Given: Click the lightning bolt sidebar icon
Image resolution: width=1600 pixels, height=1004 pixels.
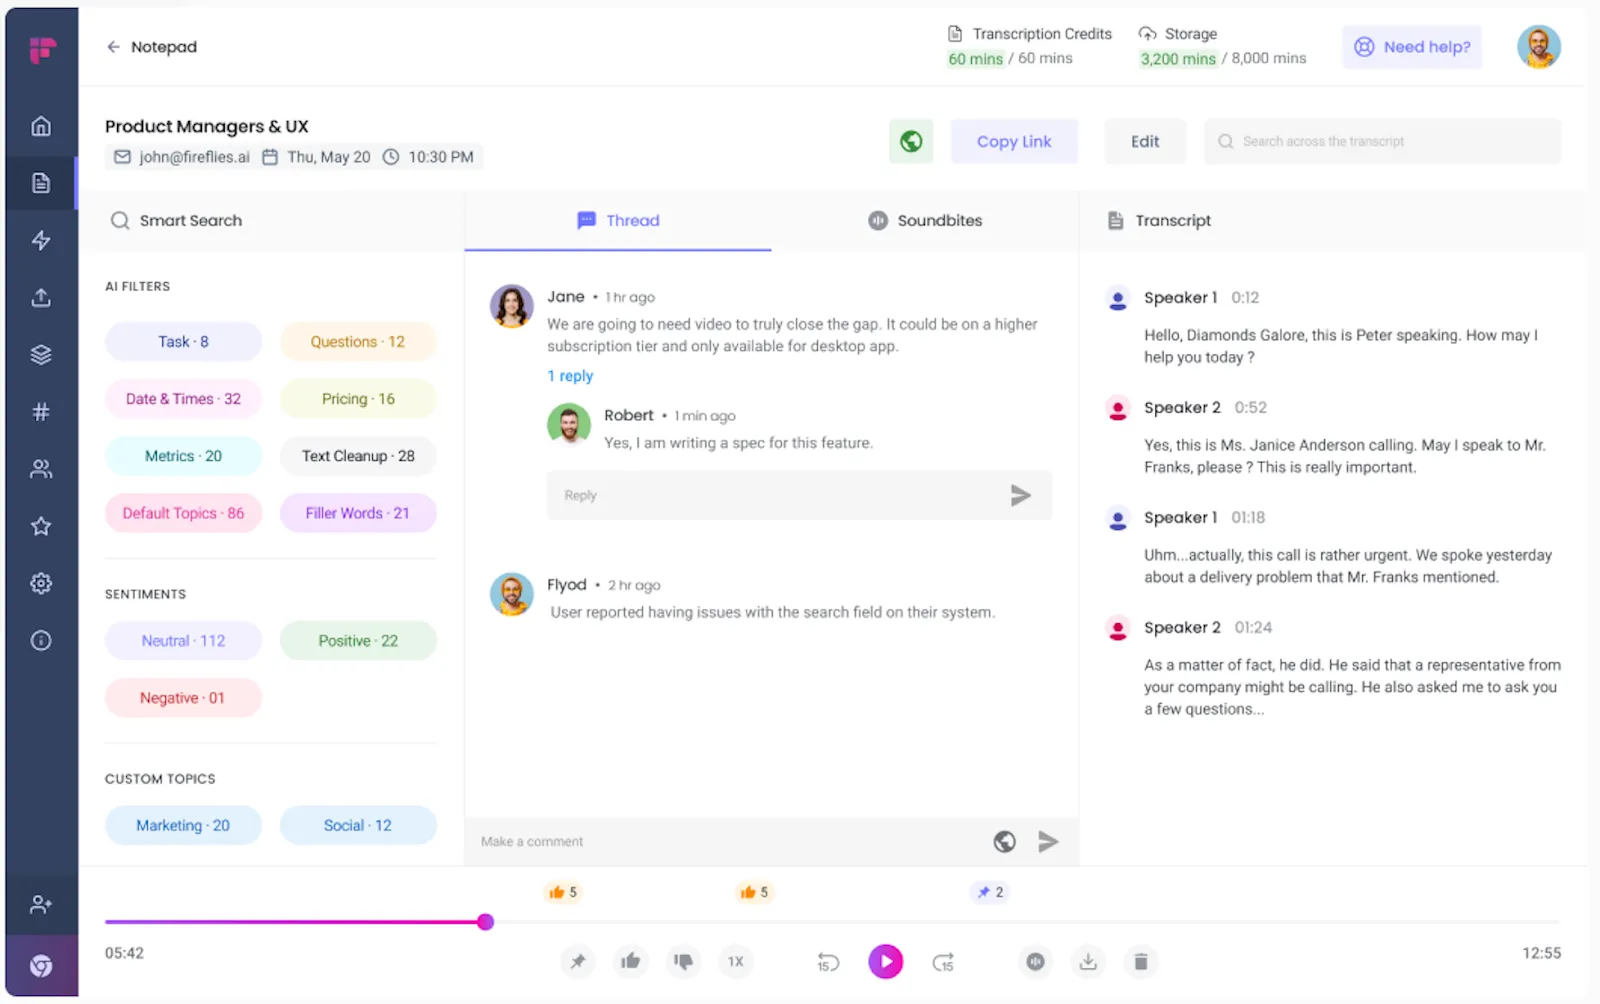Looking at the screenshot, I should [41, 240].
